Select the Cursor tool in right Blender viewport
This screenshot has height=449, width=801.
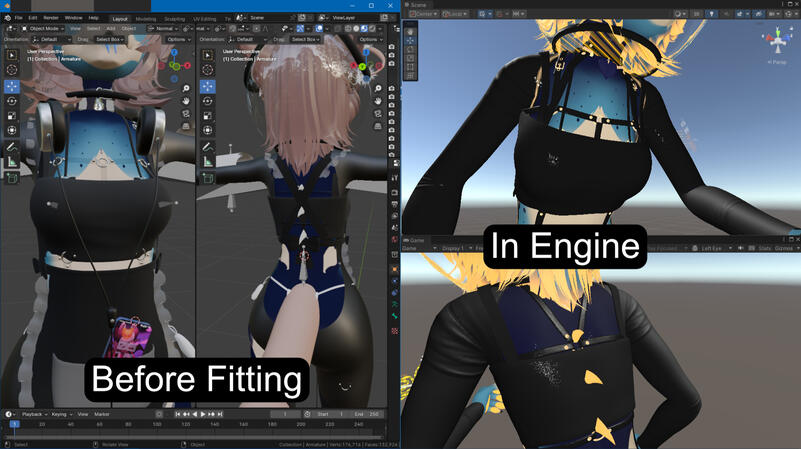coord(207,70)
